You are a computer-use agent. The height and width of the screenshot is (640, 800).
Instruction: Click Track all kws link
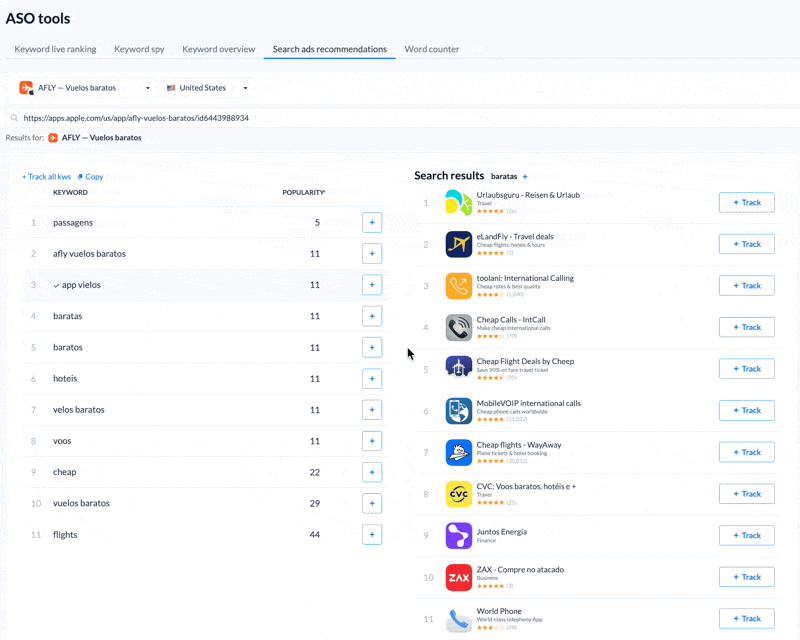pos(46,177)
